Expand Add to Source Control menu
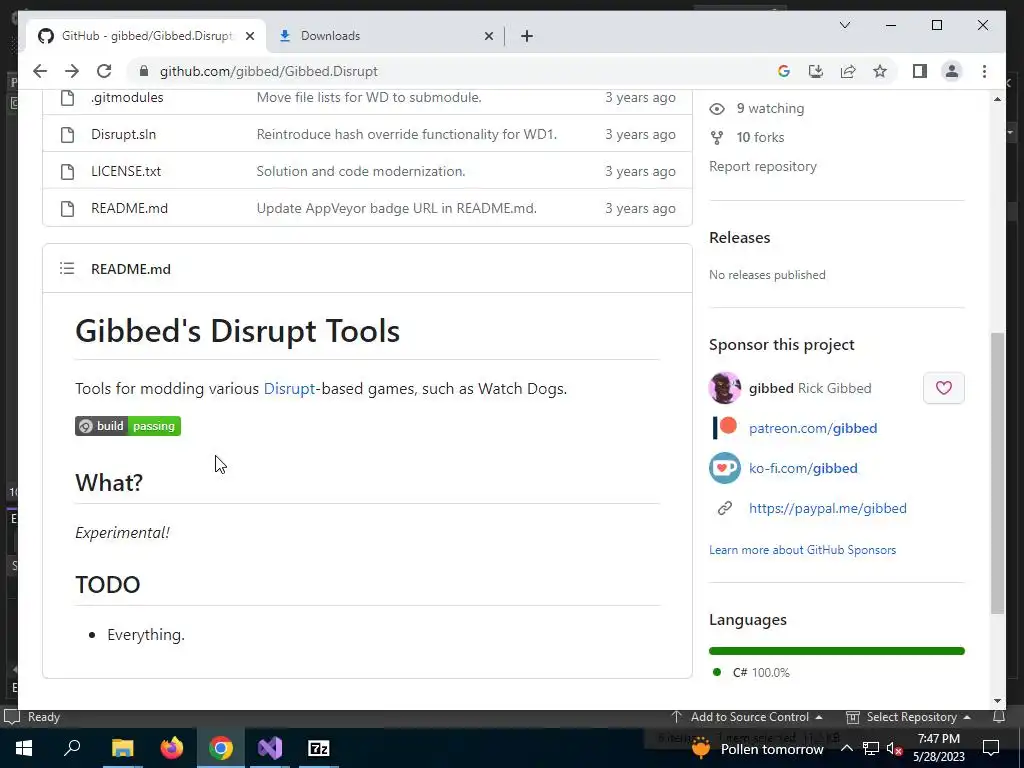This screenshot has width=1024, height=768. [747, 716]
